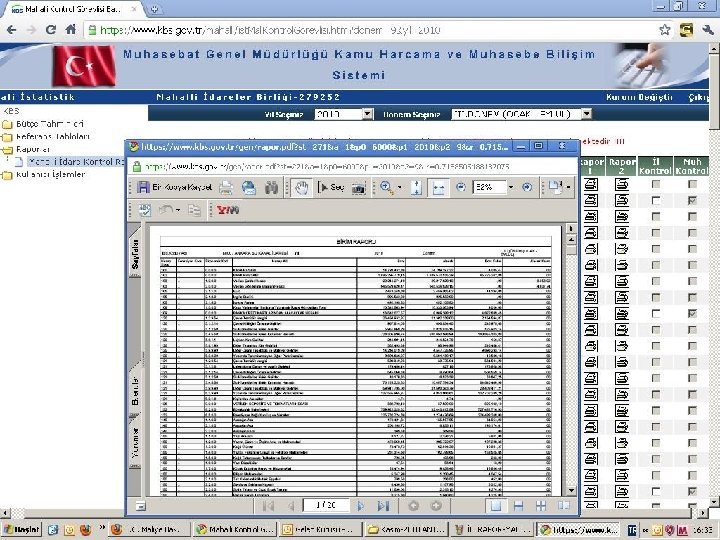This screenshot has height=540, width=720.
Task: Open the zoom percentage dropdown arrow
Action: click(511, 187)
